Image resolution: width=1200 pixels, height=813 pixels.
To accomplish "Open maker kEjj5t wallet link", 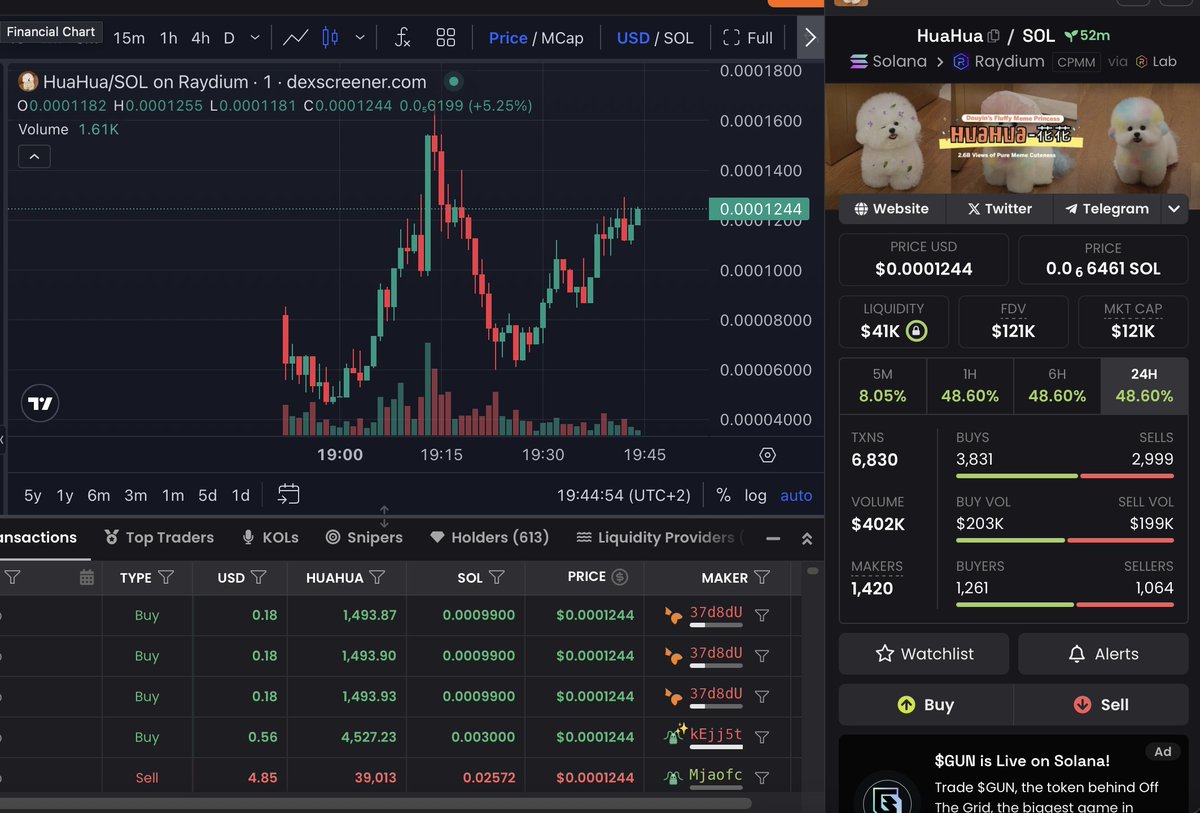I will tap(716, 734).
